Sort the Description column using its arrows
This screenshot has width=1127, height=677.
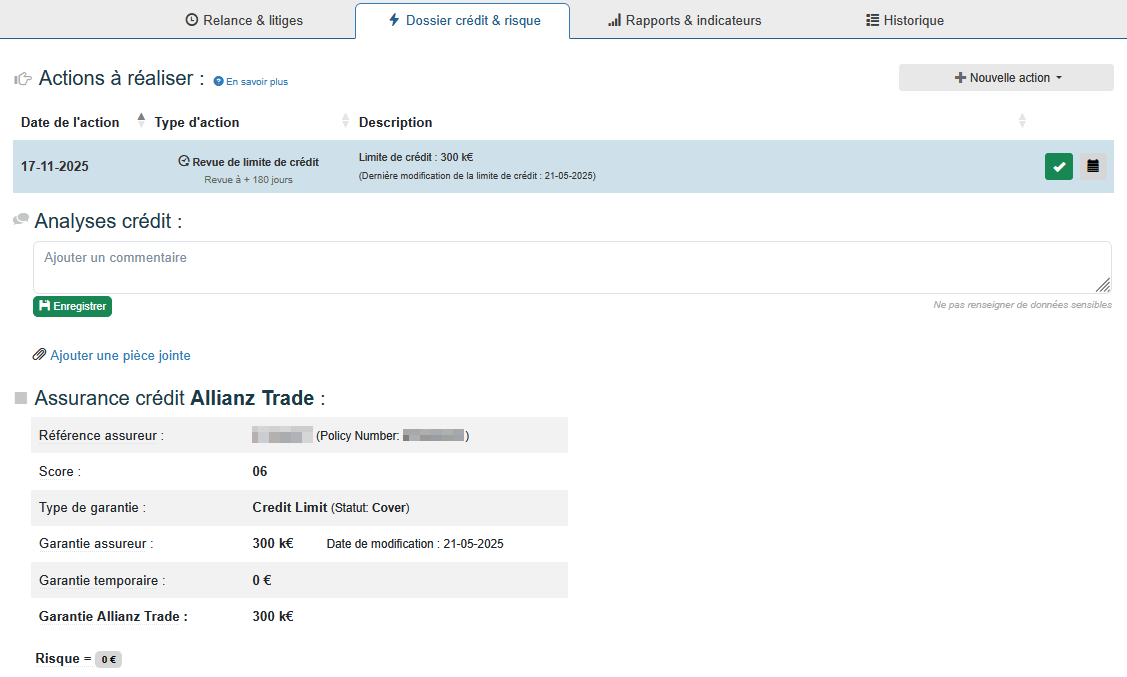point(1022,119)
